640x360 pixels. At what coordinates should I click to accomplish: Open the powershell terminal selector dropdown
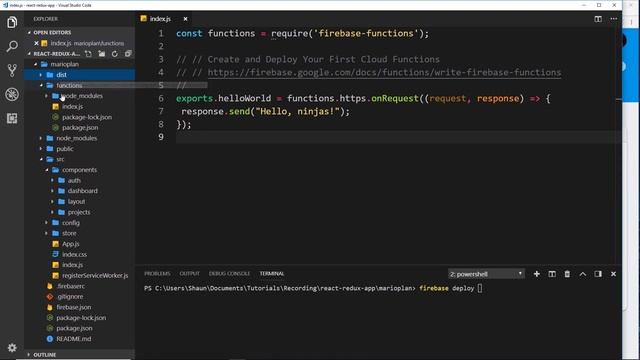(486, 274)
